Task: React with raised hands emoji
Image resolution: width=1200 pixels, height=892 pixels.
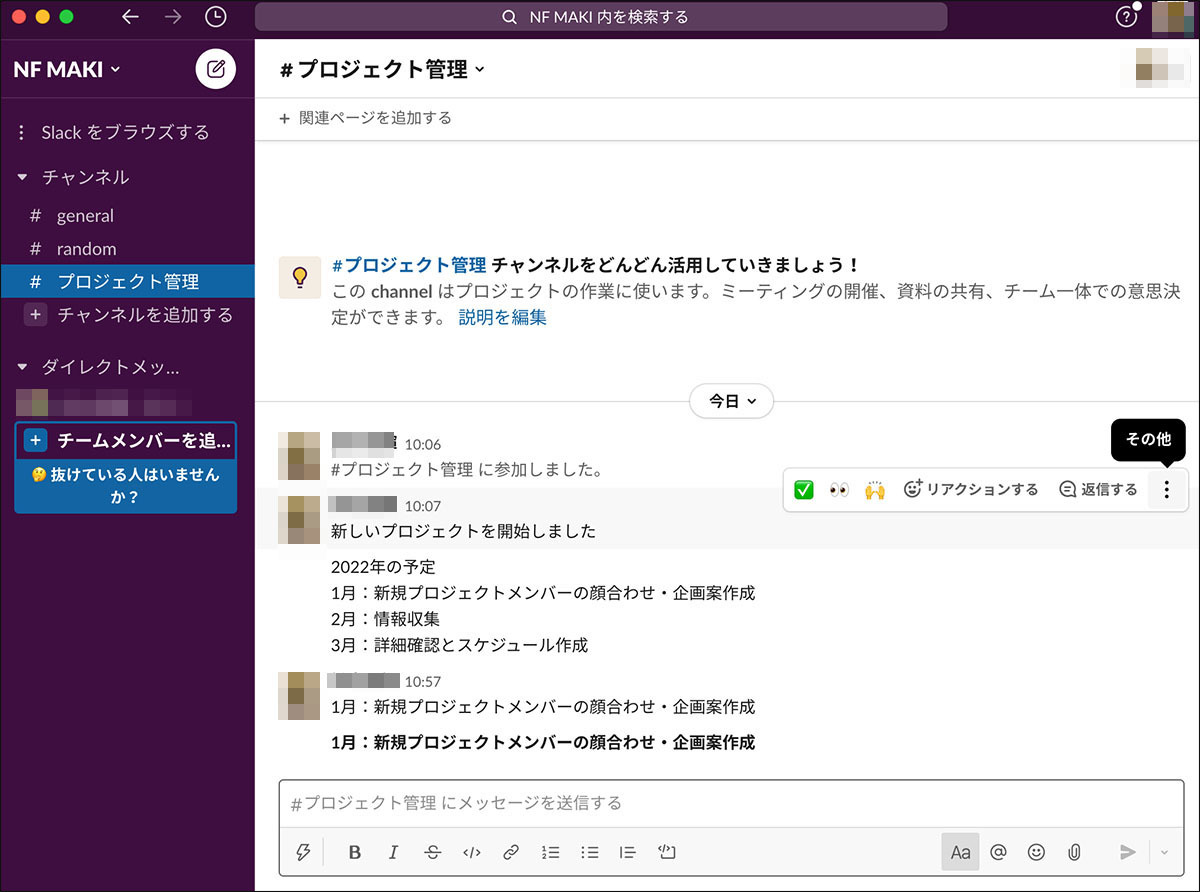Action: (875, 490)
